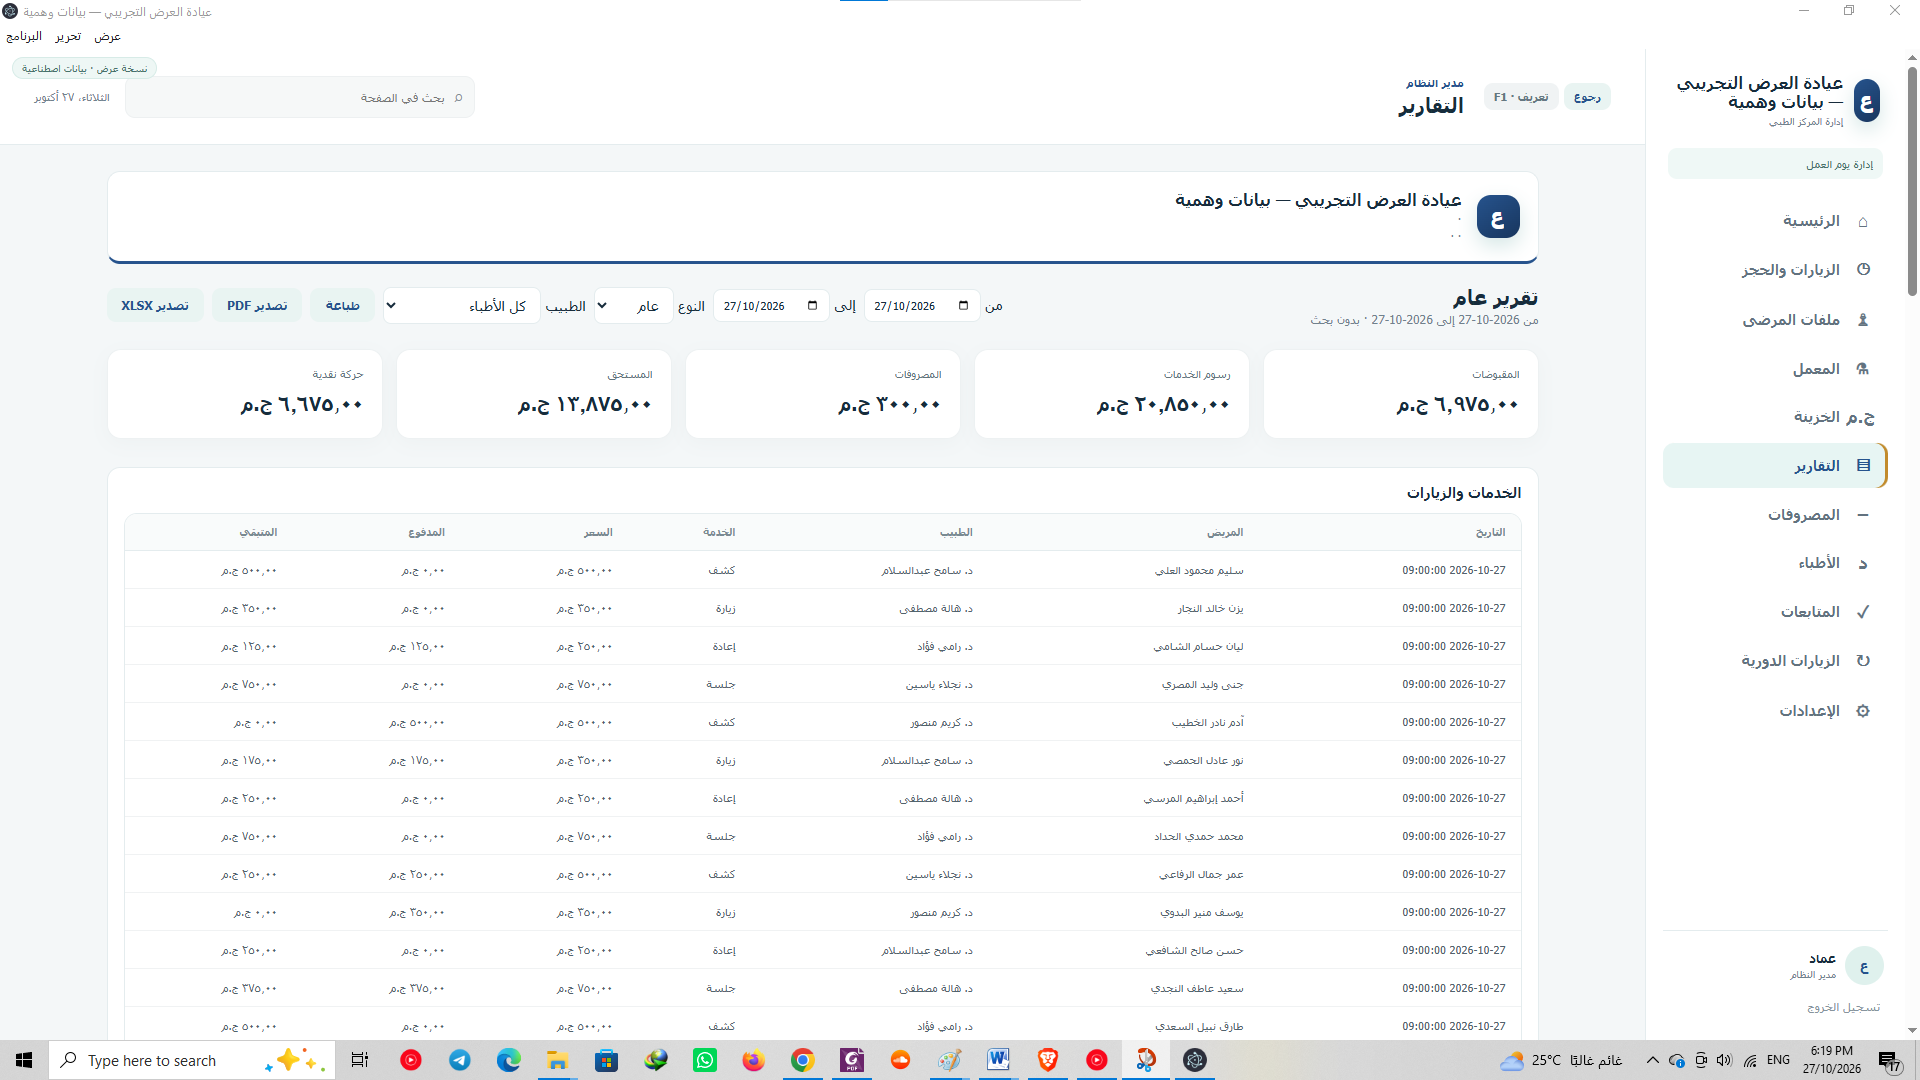Click the حركة نقدية summary card
The height and width of the screenshot is (1080, 1920).
pyautogui.click(x=245, y=394)
